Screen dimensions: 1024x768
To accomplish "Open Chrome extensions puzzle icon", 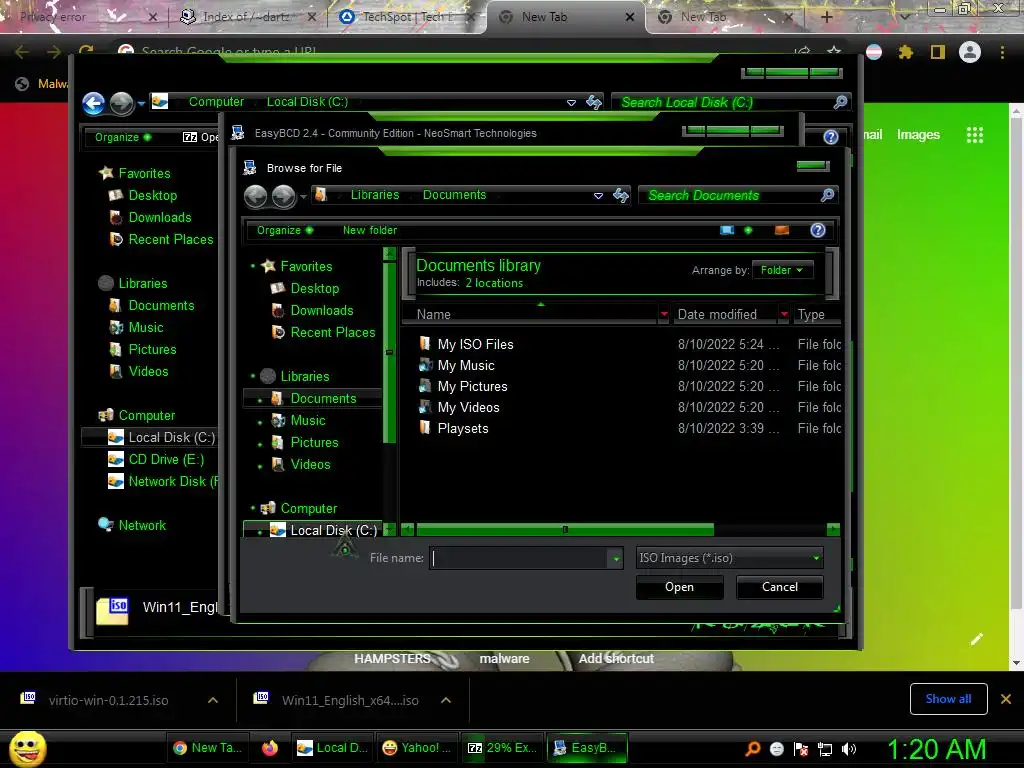I will coord(906,52).
